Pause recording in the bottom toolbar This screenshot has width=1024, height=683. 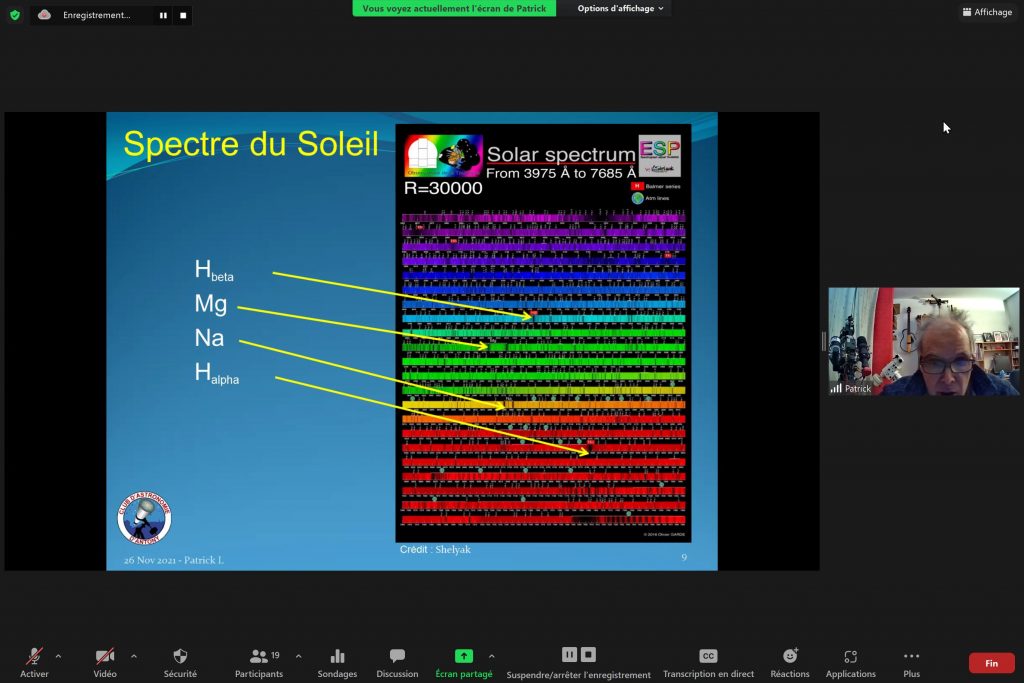[x=569, y=654]
